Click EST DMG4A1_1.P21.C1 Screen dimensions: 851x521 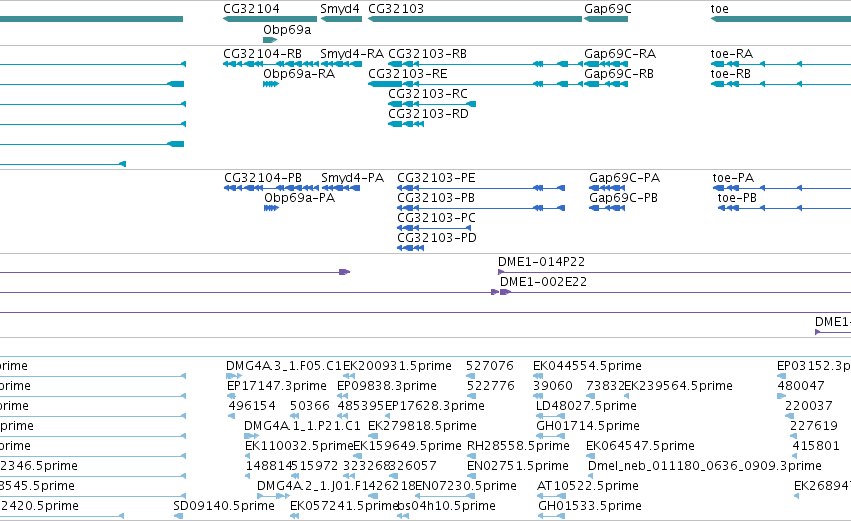302,427
